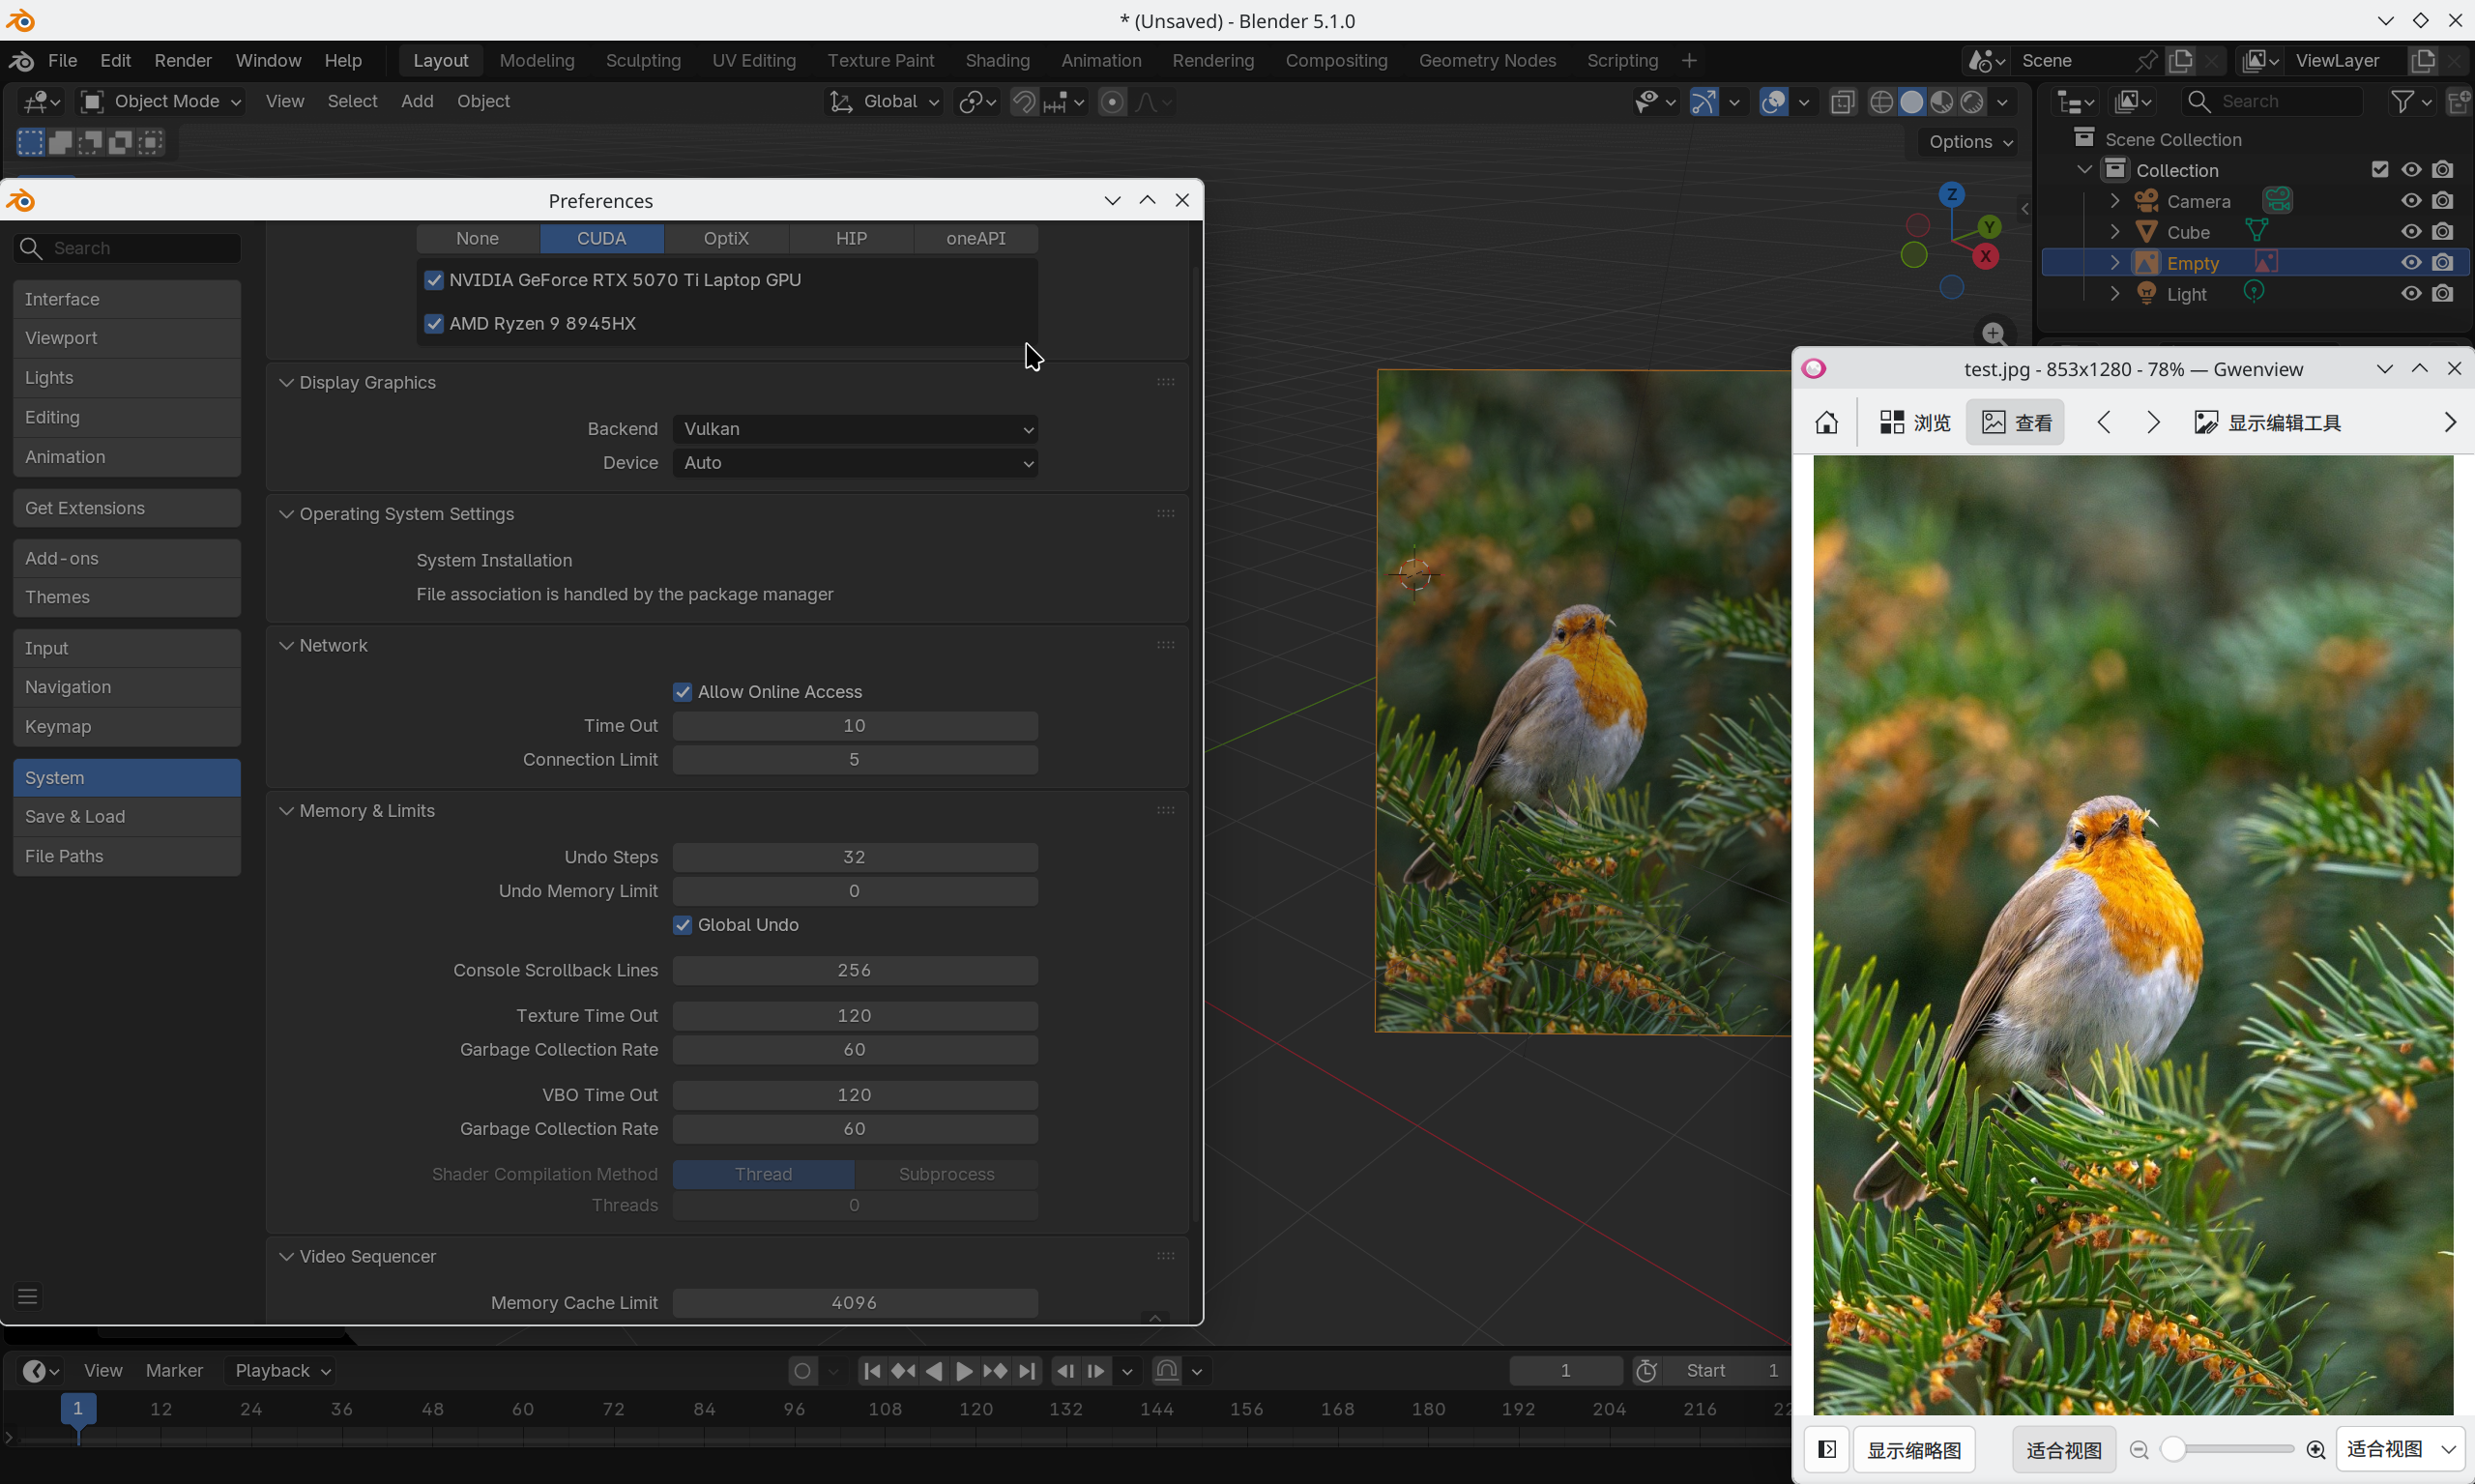Uncheck NVIDIA GeForce RTX 5070 Ti device

point(434,280)
